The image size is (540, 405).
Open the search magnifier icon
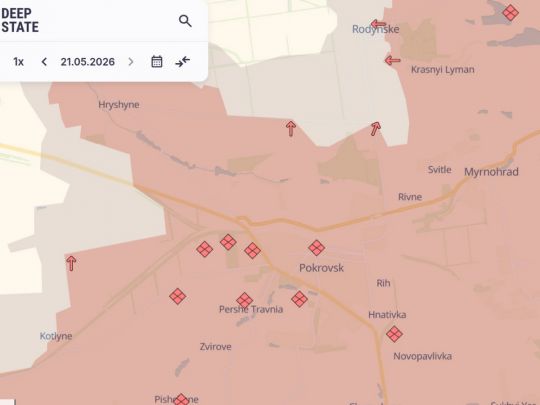click(x=185, y=21)
